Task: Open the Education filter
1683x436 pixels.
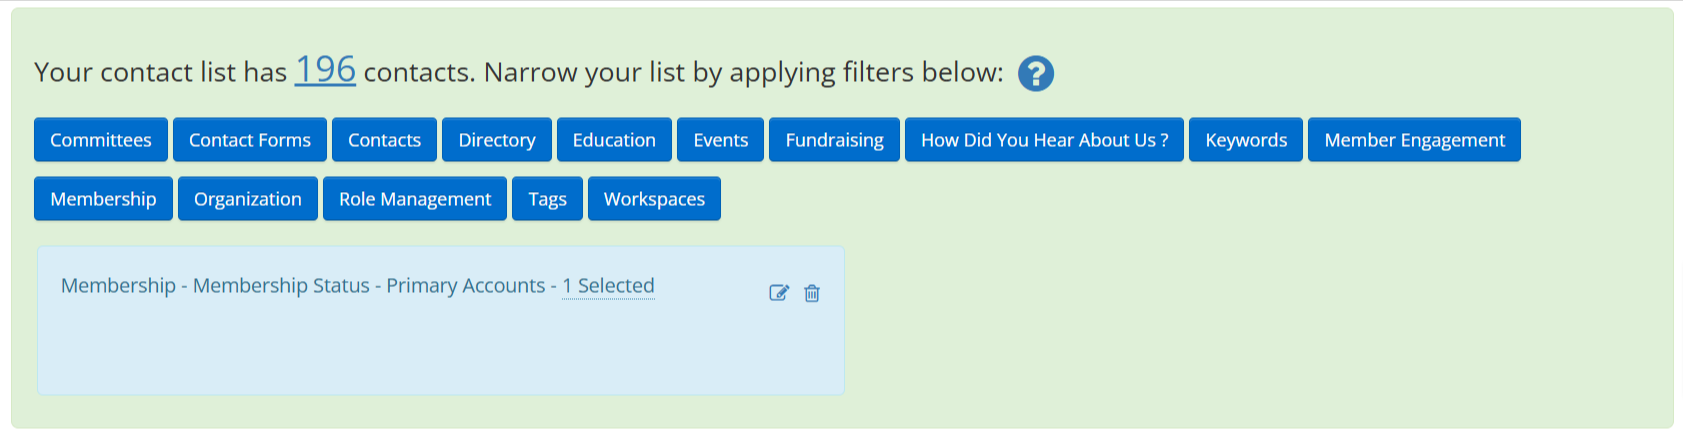Action: (x=614, y=140)
